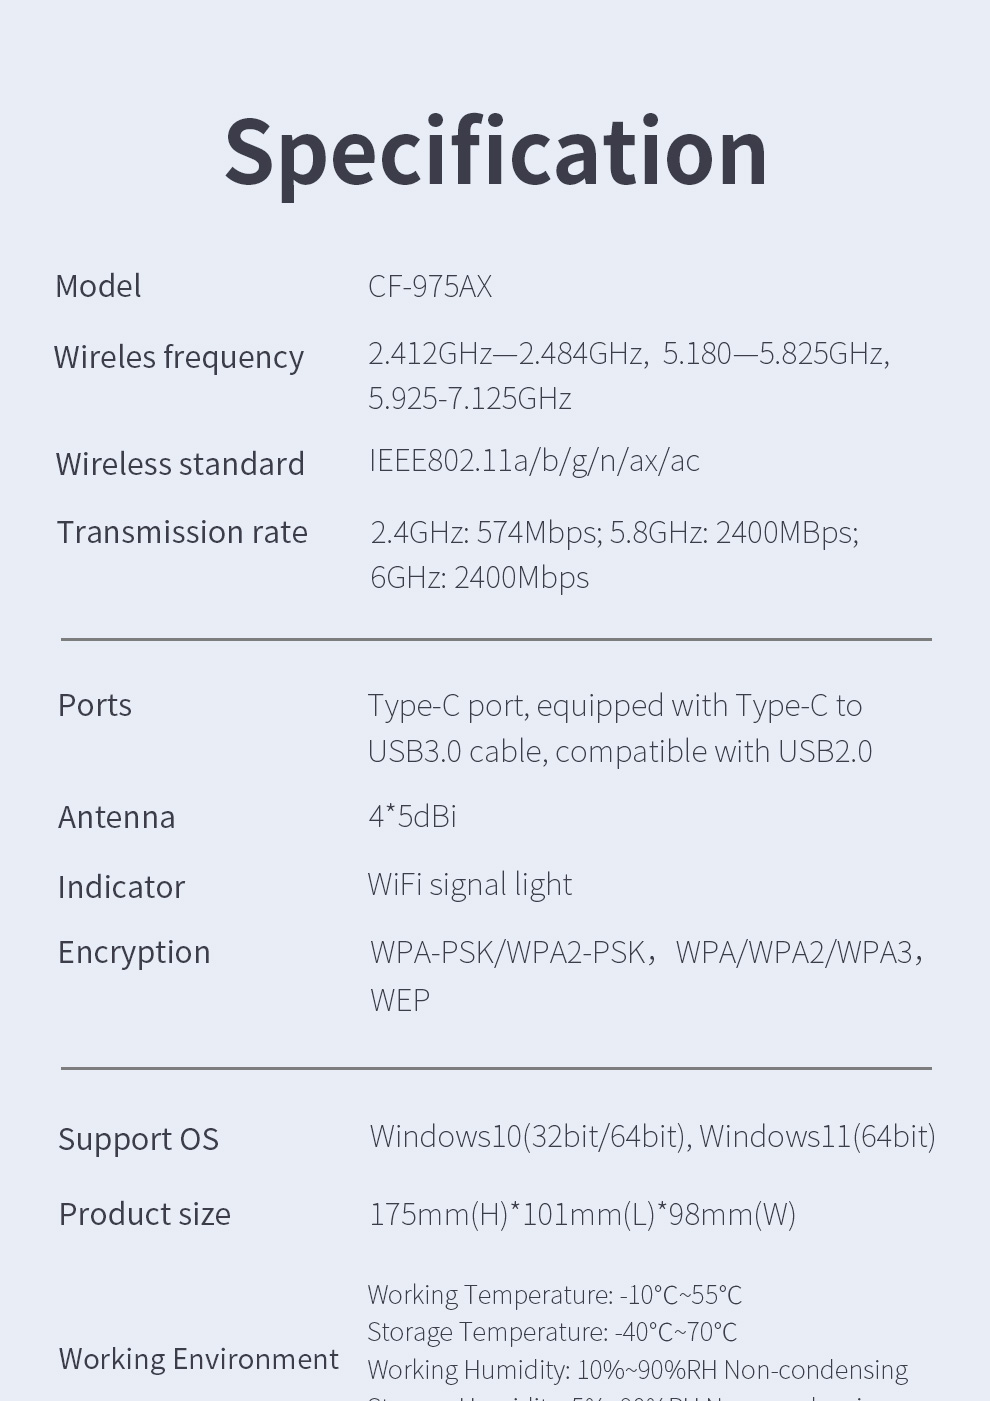This screenshot has width=990, height=1401.
Task: Click the Wireless standard label
Action: 180,464
